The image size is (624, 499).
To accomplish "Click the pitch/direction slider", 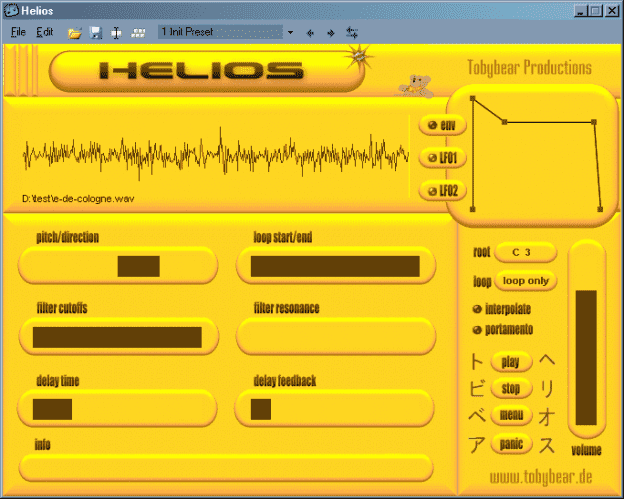I will pyautogui.click(x=118, y=266).
